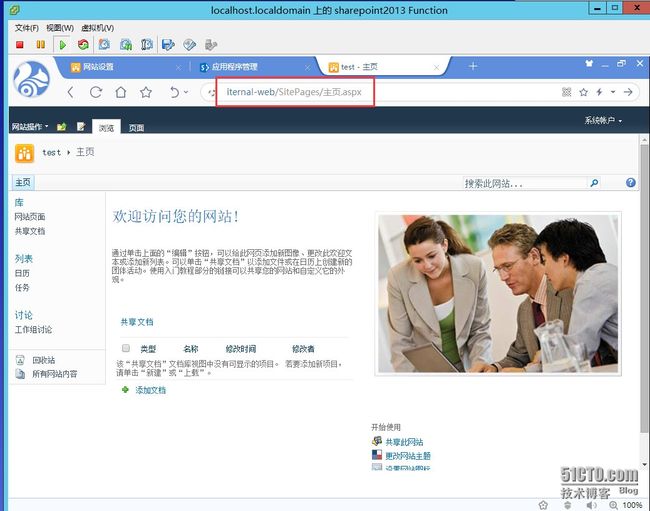The width and height of the screenshot is (650, 511).
Task: Switch to the 应用程序管理 browser tab
Action: (235, 67)
